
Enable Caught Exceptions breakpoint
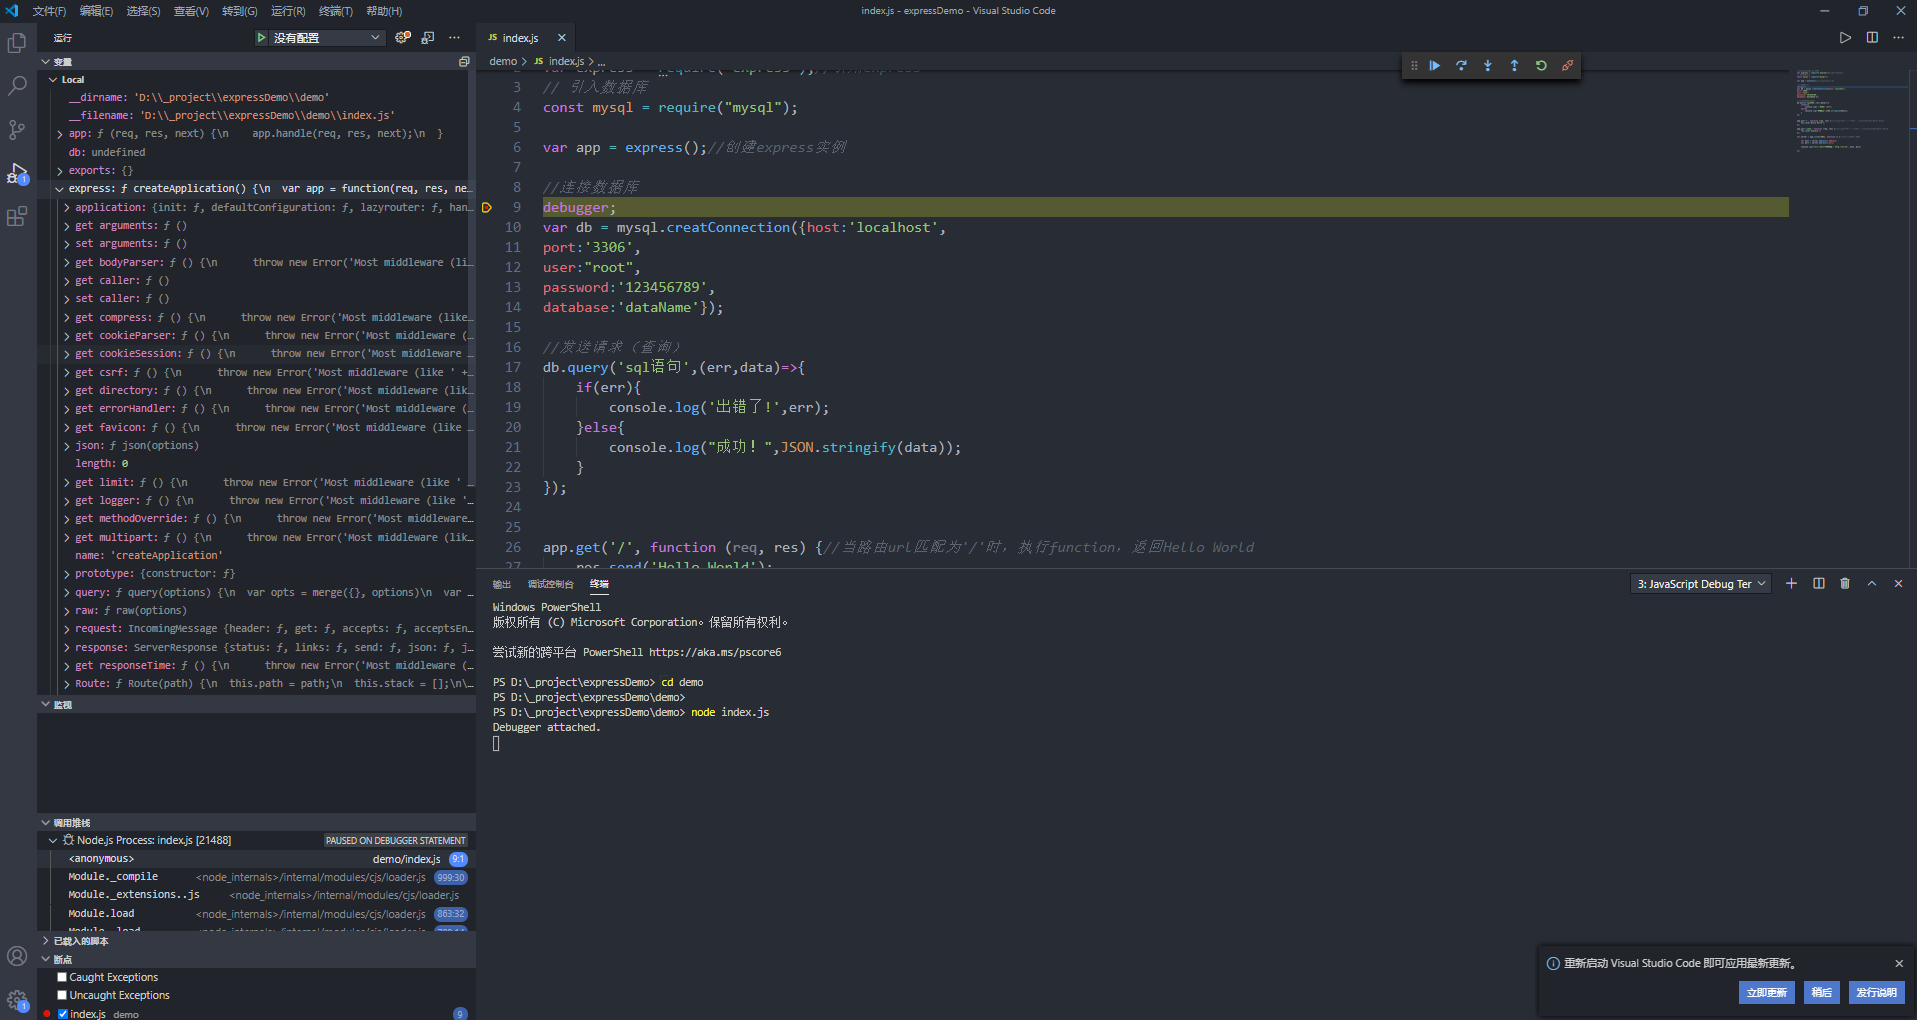click(62, 978)
